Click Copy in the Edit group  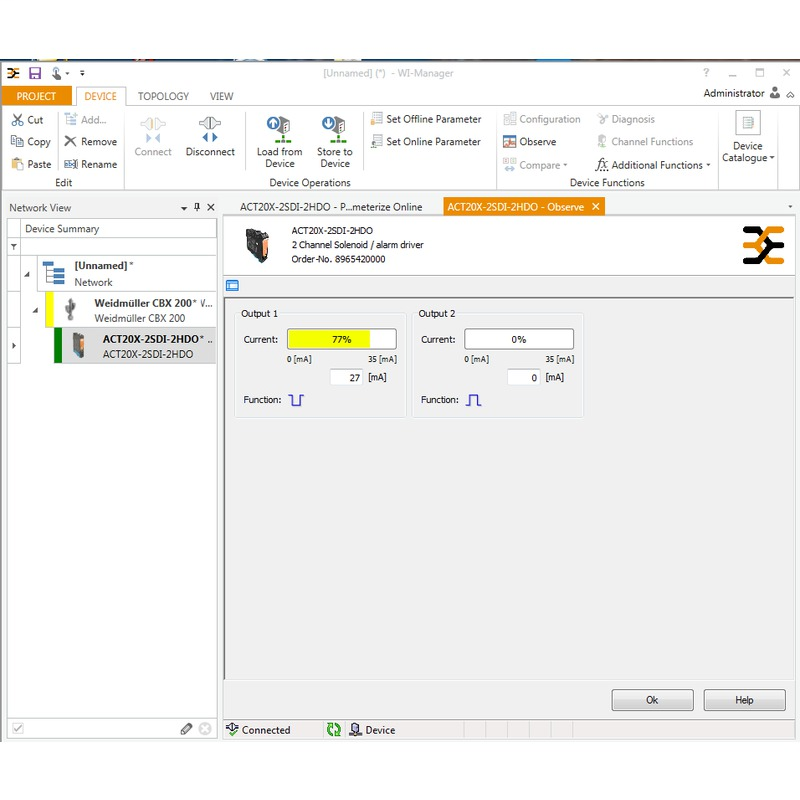31,142
